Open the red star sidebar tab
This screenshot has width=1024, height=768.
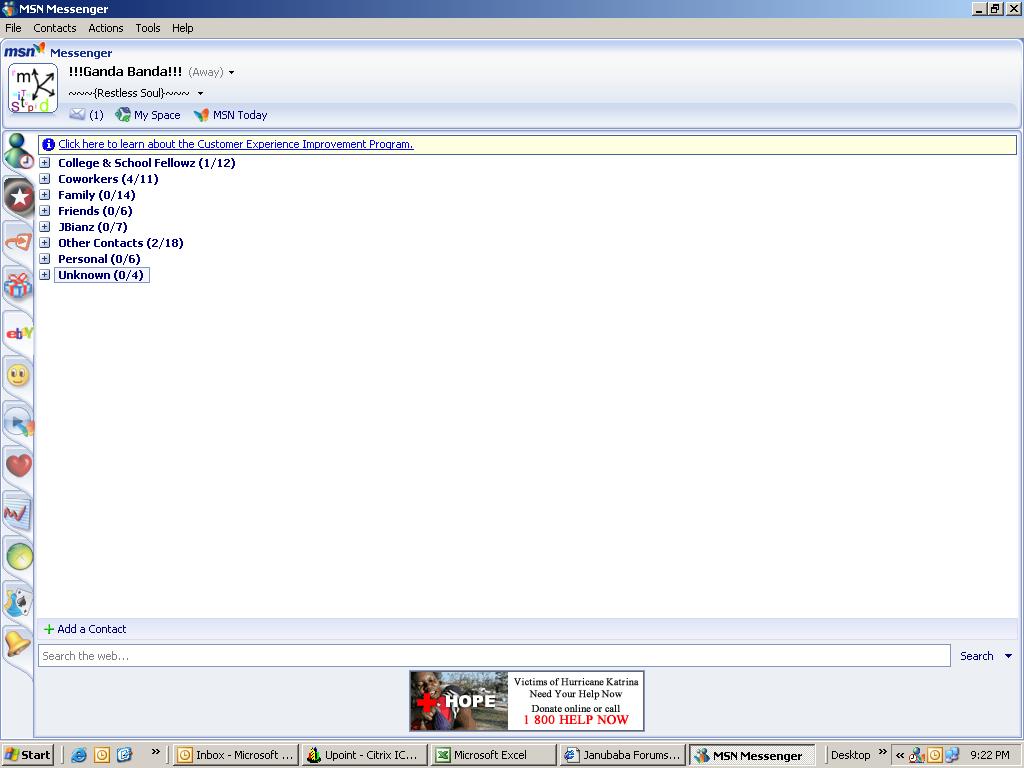tap(19, 197)
